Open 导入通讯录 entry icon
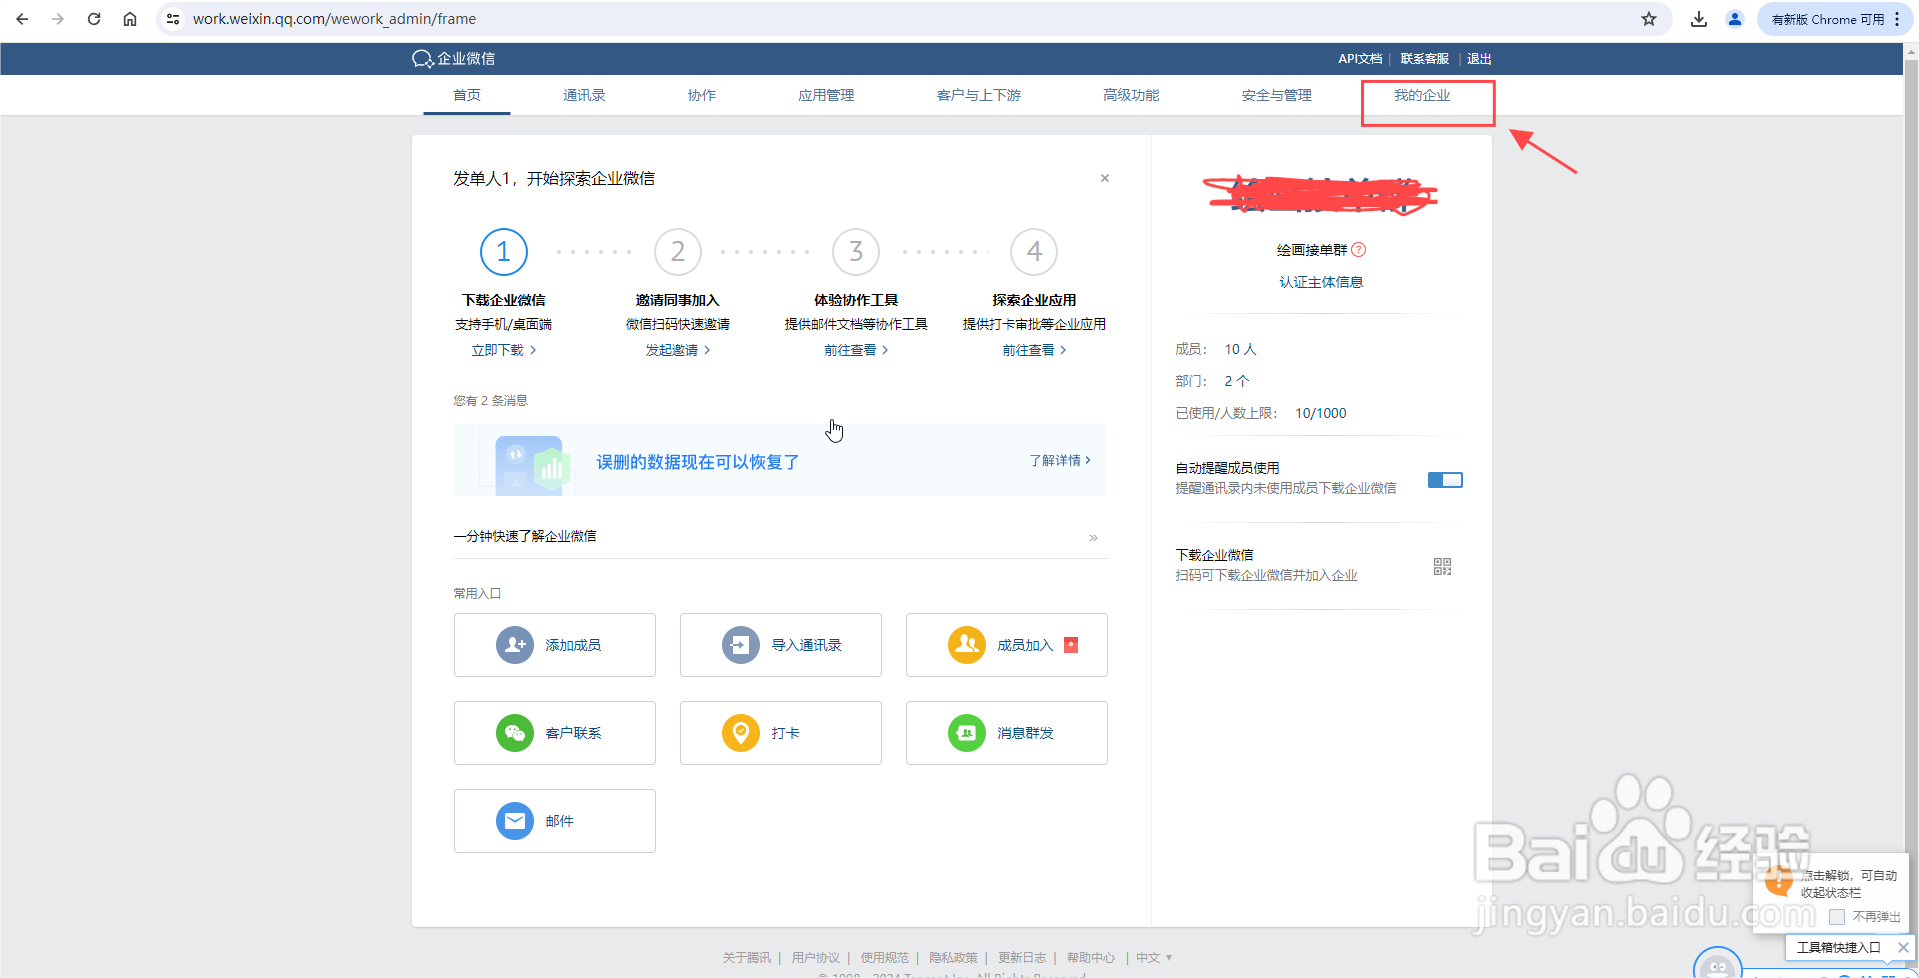Screen dimensions: 1919x978 [x=740, y=645]
